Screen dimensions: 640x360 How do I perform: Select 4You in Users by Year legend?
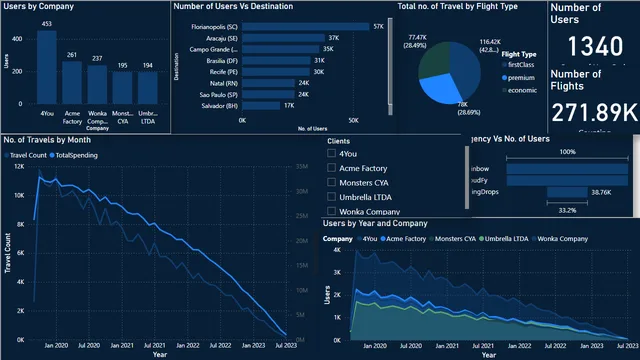(x=367, y=239)
